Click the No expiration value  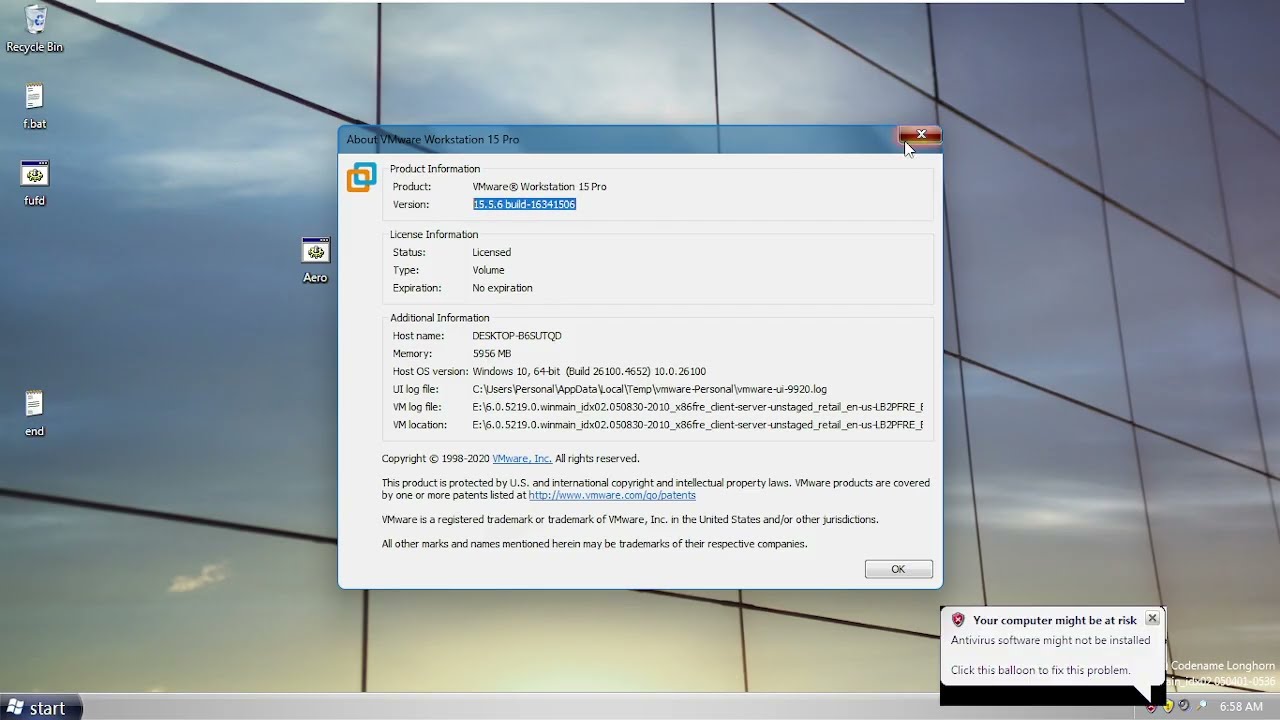click(x=502, y=288)
